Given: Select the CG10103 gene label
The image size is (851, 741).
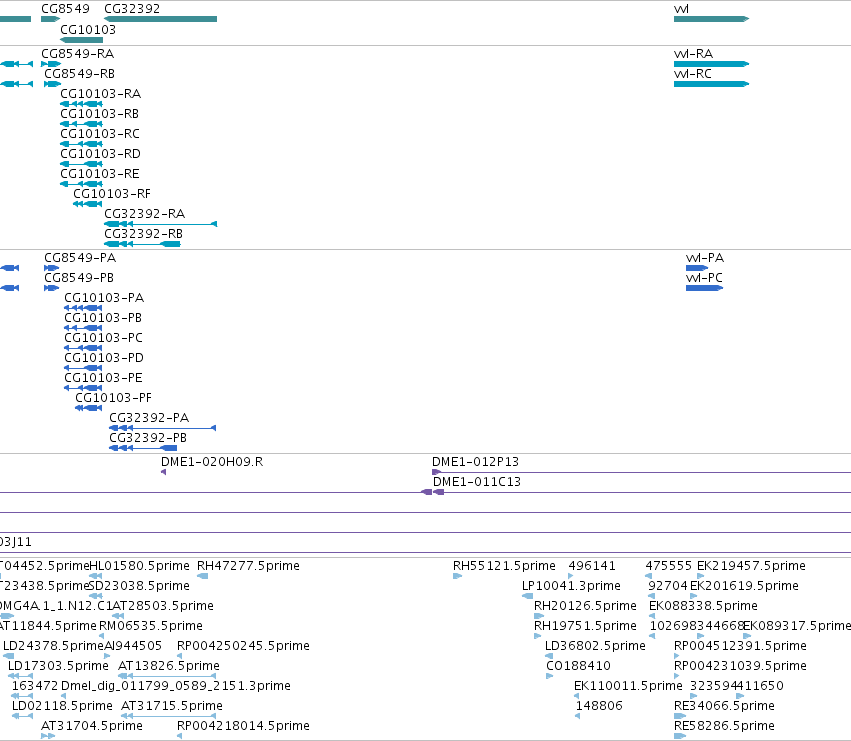Looking at the screenshot, I should tap(88, 29).
